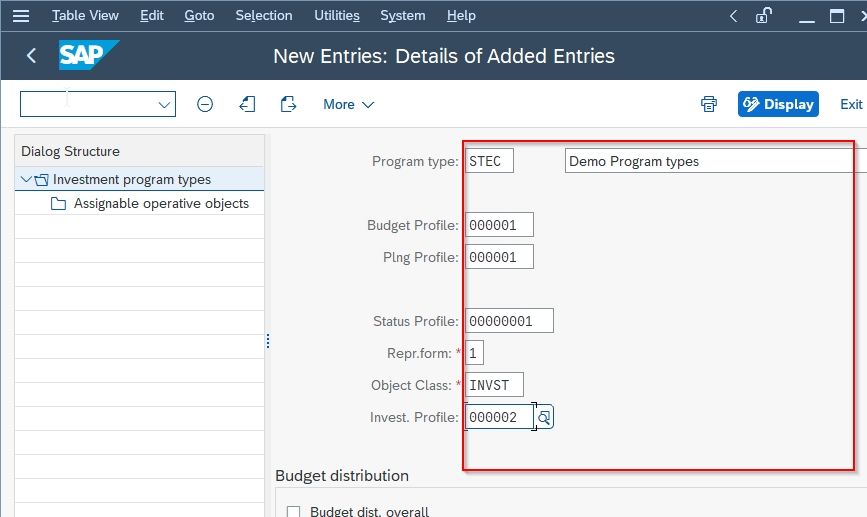The width and height of the screenshot is (867, 517).
Task: Open the Utilities menu
Action: (x=337, y=15)
